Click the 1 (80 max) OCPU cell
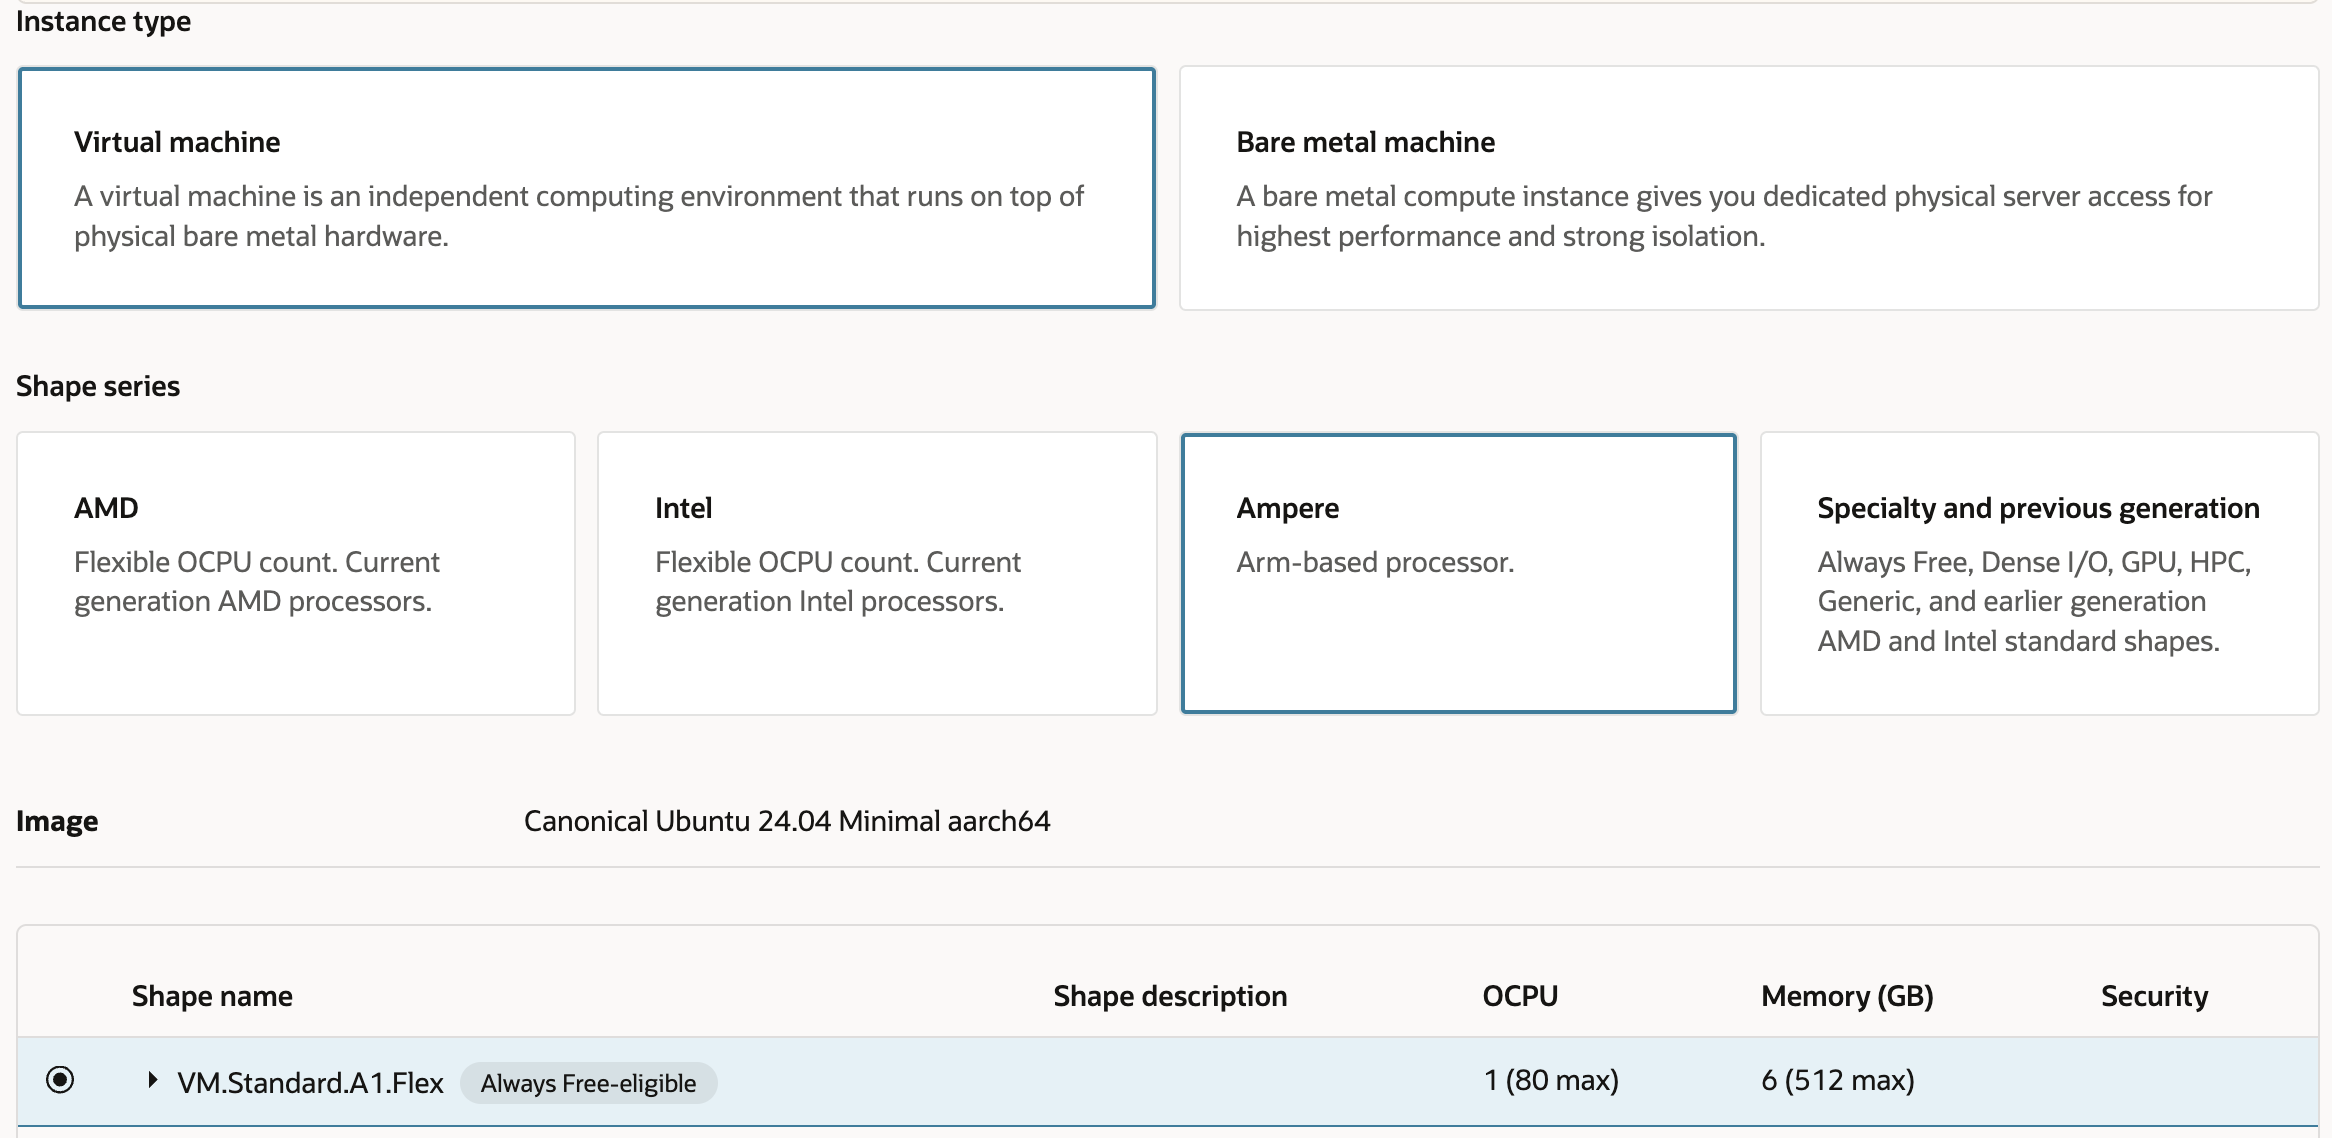Screen dimensions: 2332x1138 [x=1551, y=1080]
